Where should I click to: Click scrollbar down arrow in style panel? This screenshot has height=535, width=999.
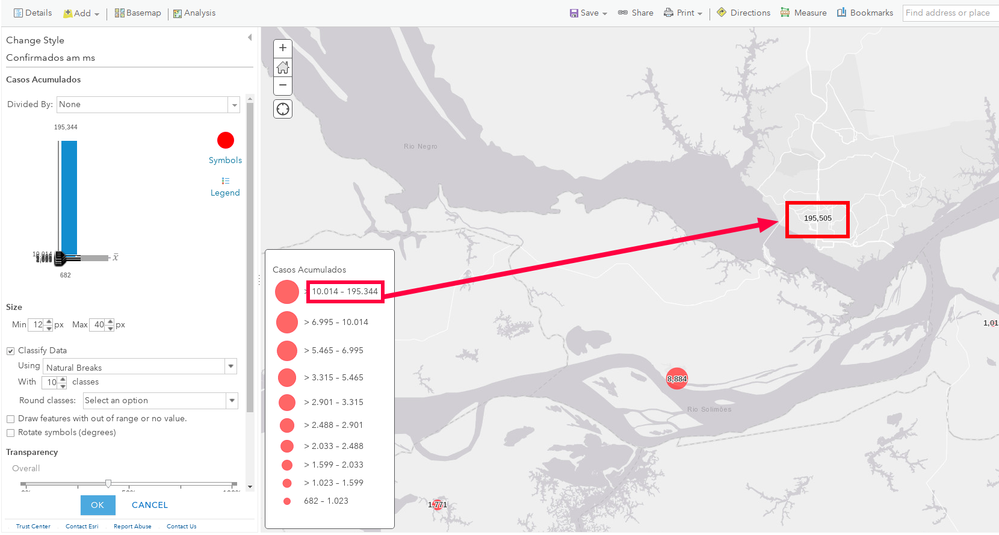click(x=250, y=487)
